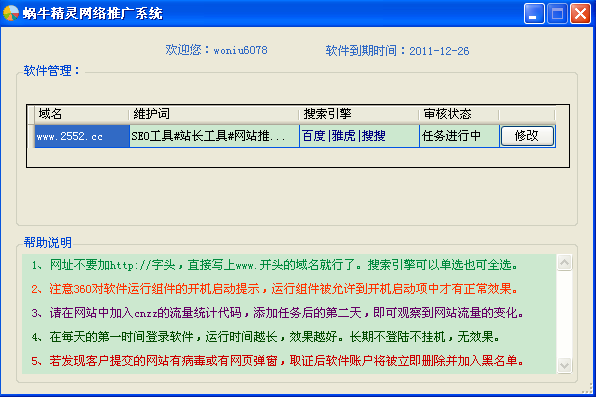596x397 pixels.
Task: Click the expiry date 2011-12-26
Action: coord(439,51)
